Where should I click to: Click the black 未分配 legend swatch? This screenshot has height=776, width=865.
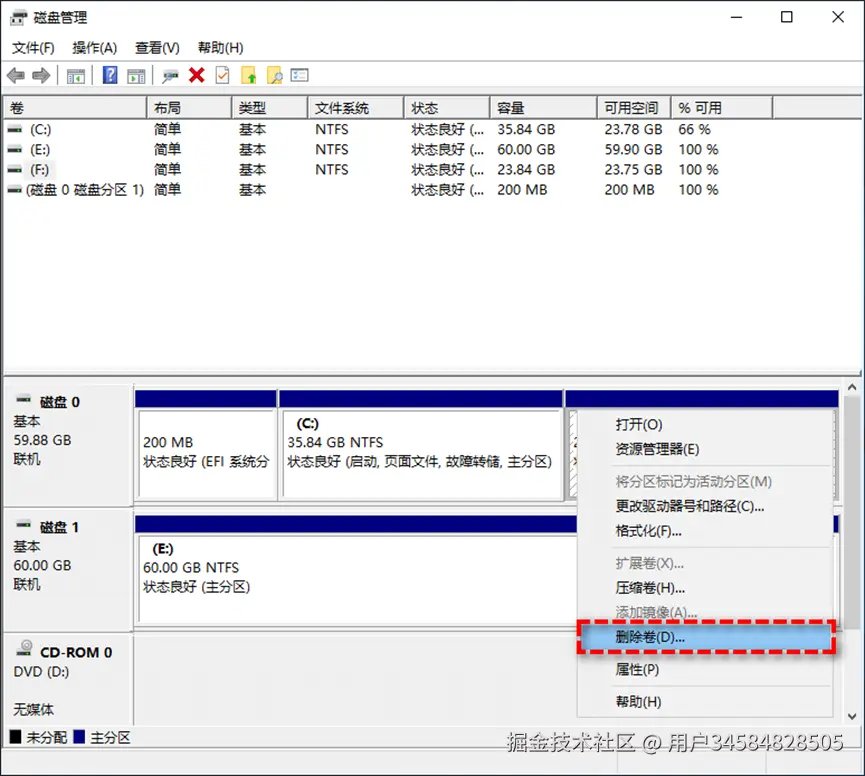(15, 736)
